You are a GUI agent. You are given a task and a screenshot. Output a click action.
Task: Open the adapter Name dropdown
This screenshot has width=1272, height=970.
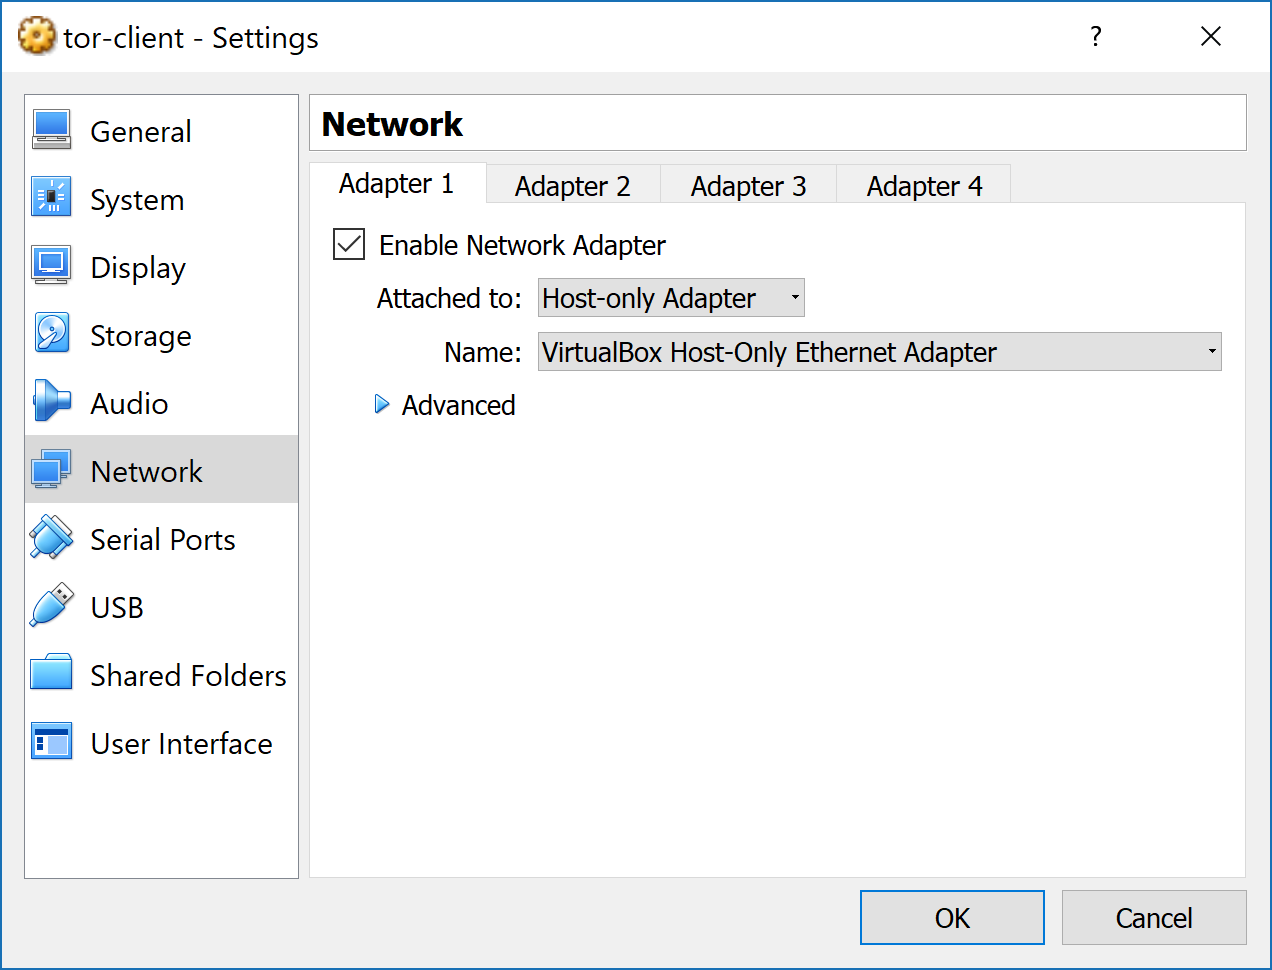coord(880,352)
